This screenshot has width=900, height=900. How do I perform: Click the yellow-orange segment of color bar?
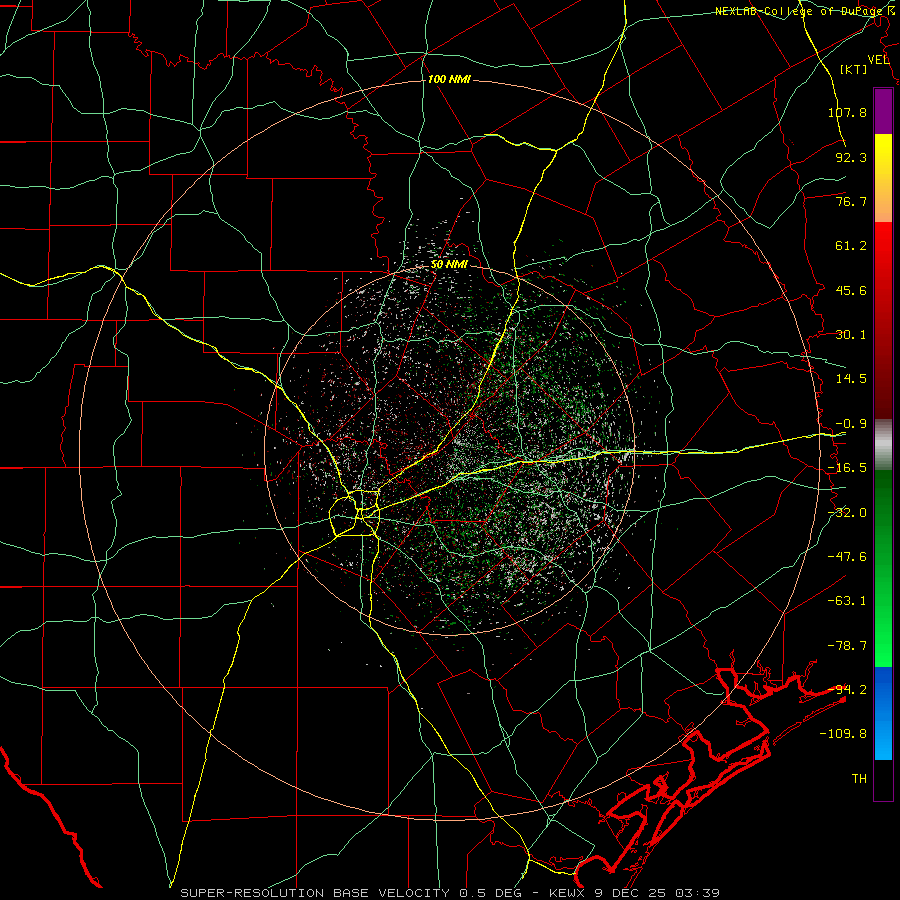click(883, 178)
